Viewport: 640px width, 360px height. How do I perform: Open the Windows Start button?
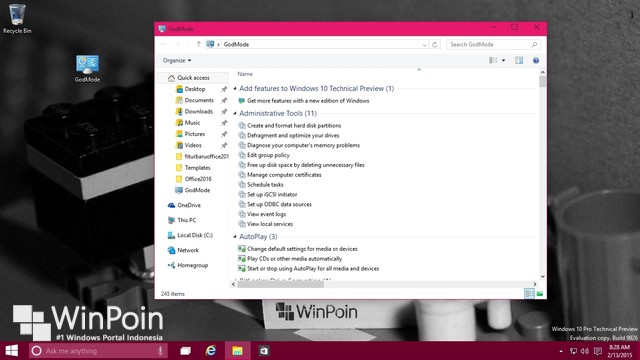click(11, 351)
